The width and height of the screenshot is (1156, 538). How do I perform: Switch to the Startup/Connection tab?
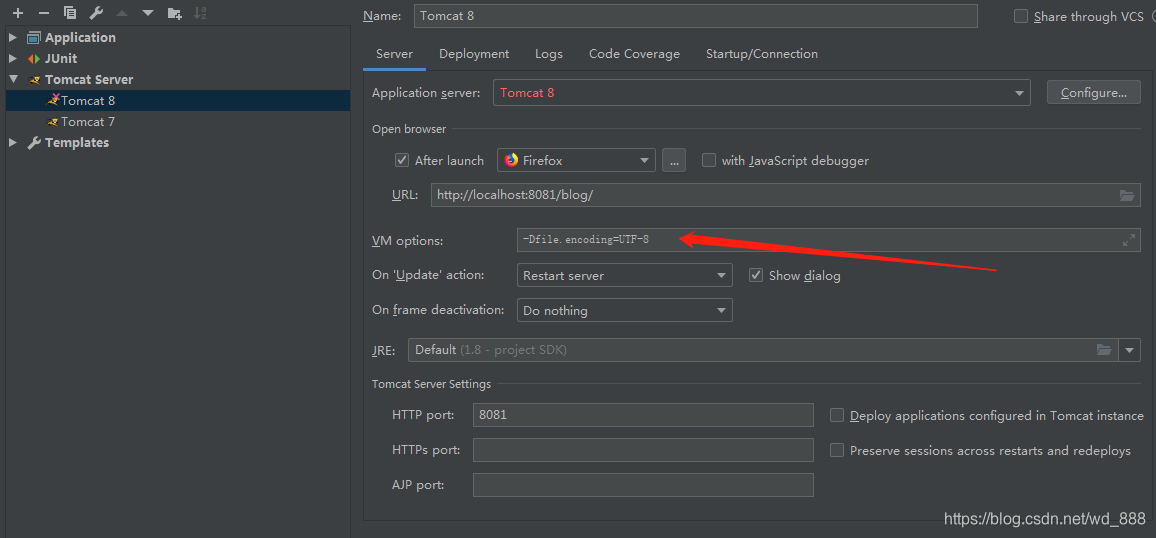coord(762,54)
